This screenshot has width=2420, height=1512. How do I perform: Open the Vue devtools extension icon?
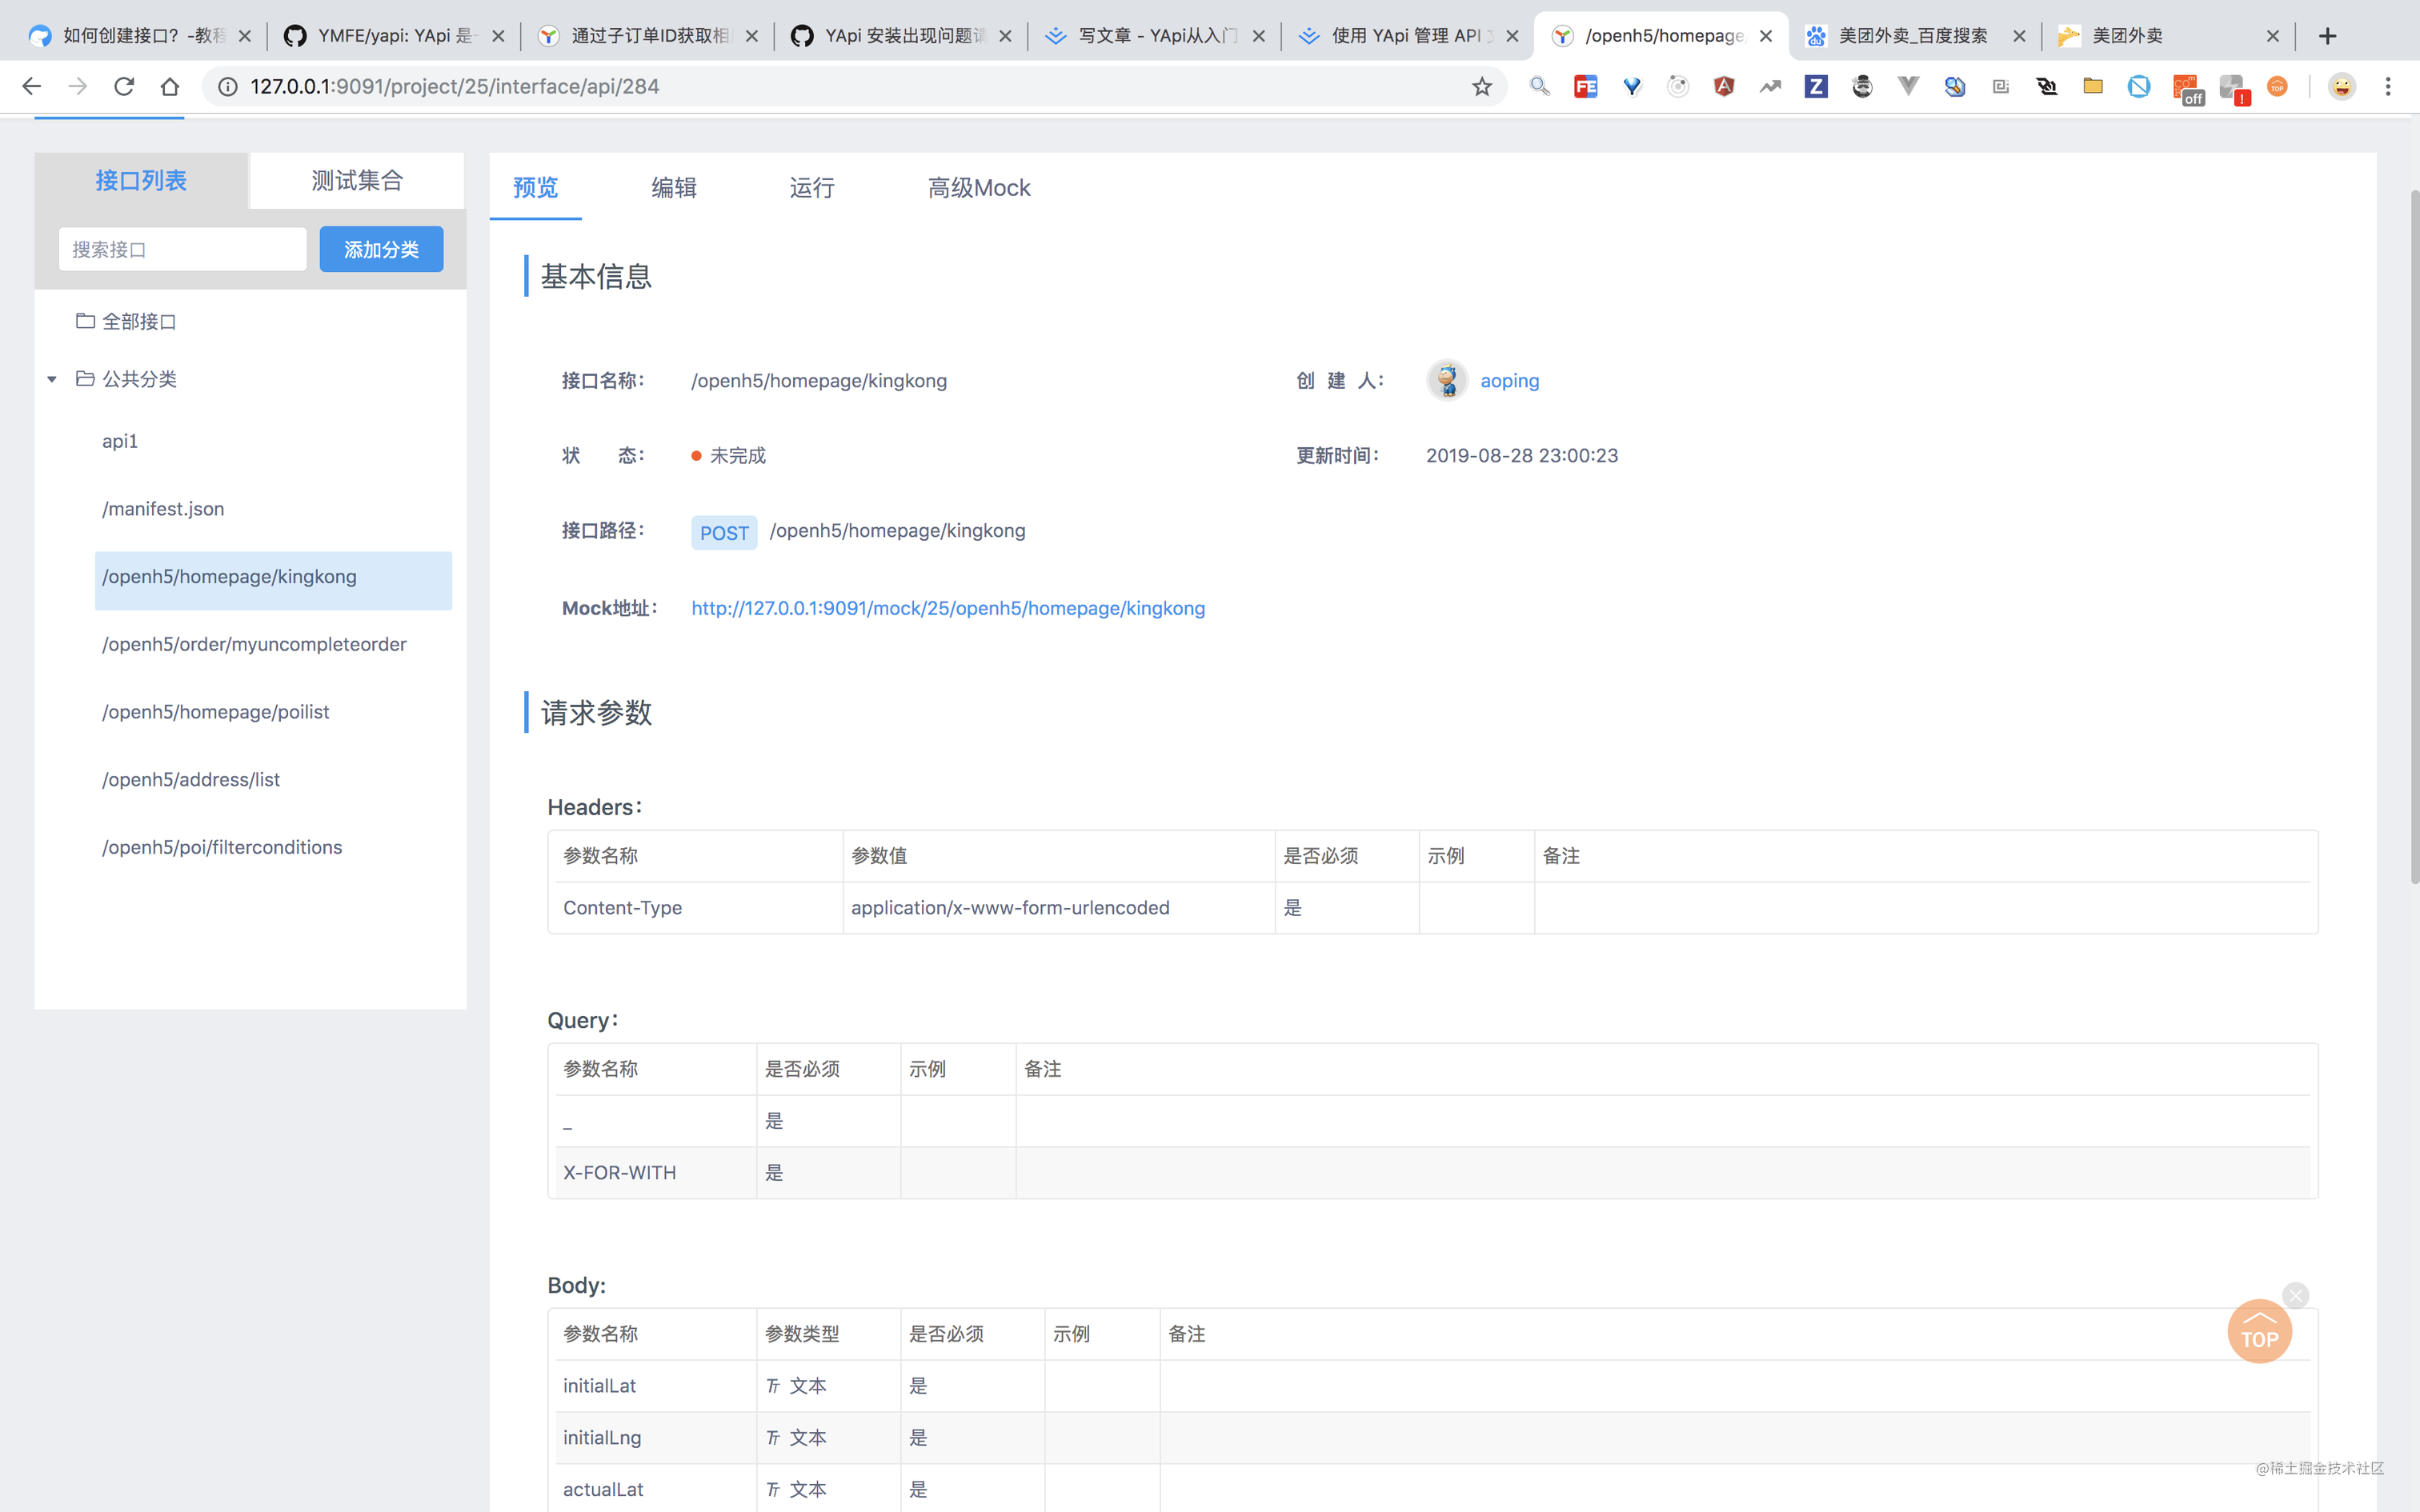coord(1908,86)
